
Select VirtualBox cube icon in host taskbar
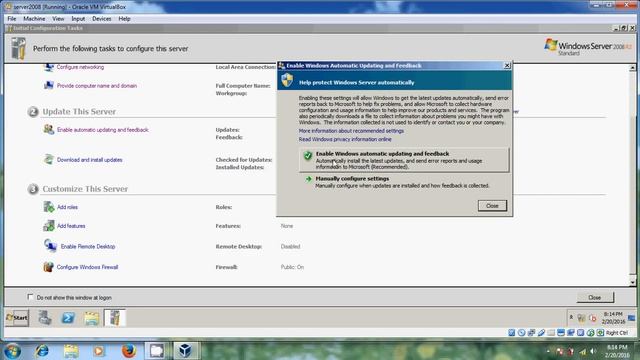pyautogui.click(x=186, y=351)
